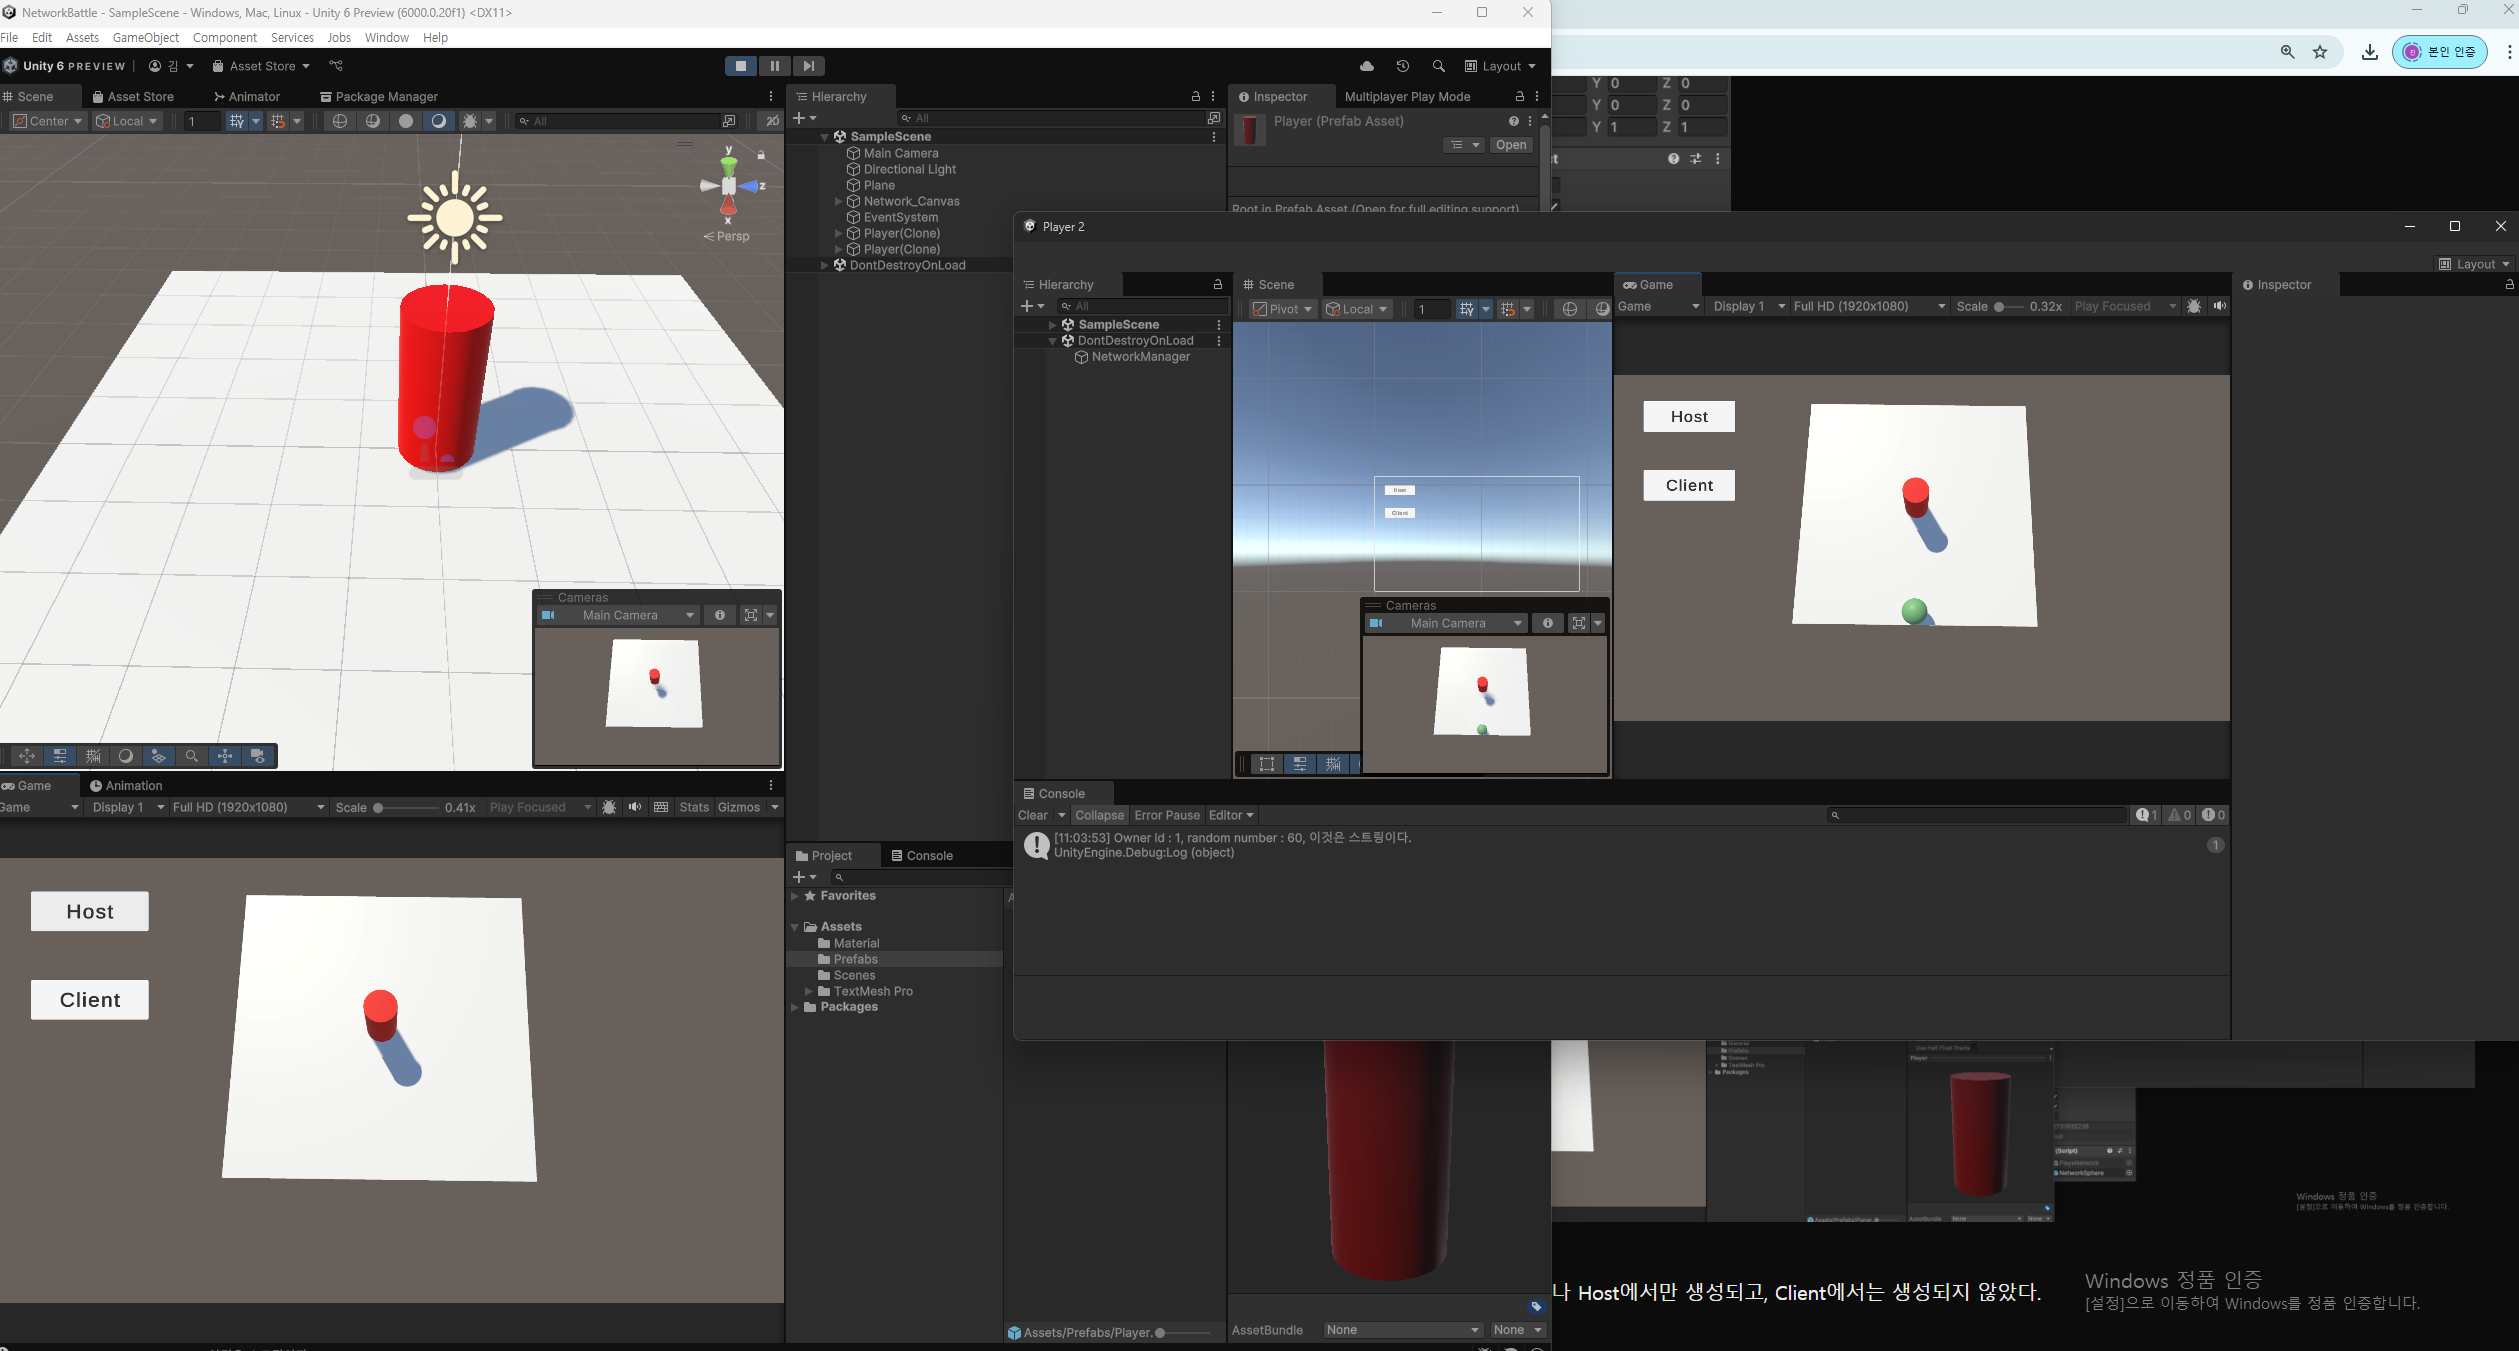This screenshot has height=1351, width=2519.
Task: Click the Step frame button
Action: tap(808, 66)
